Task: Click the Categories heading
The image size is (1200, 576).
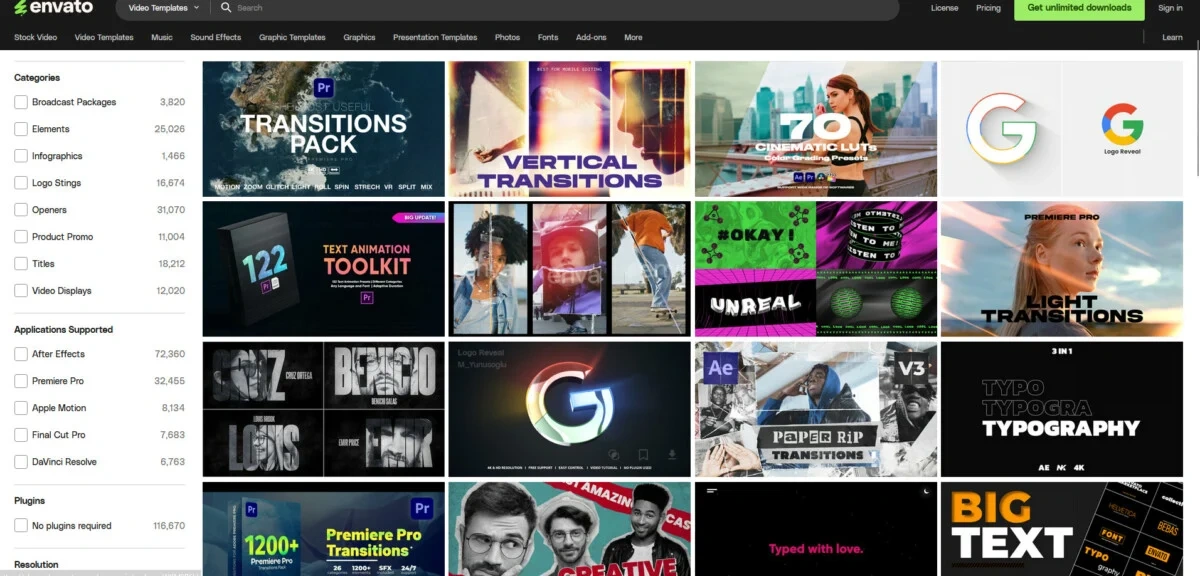Action: point(37,77)
